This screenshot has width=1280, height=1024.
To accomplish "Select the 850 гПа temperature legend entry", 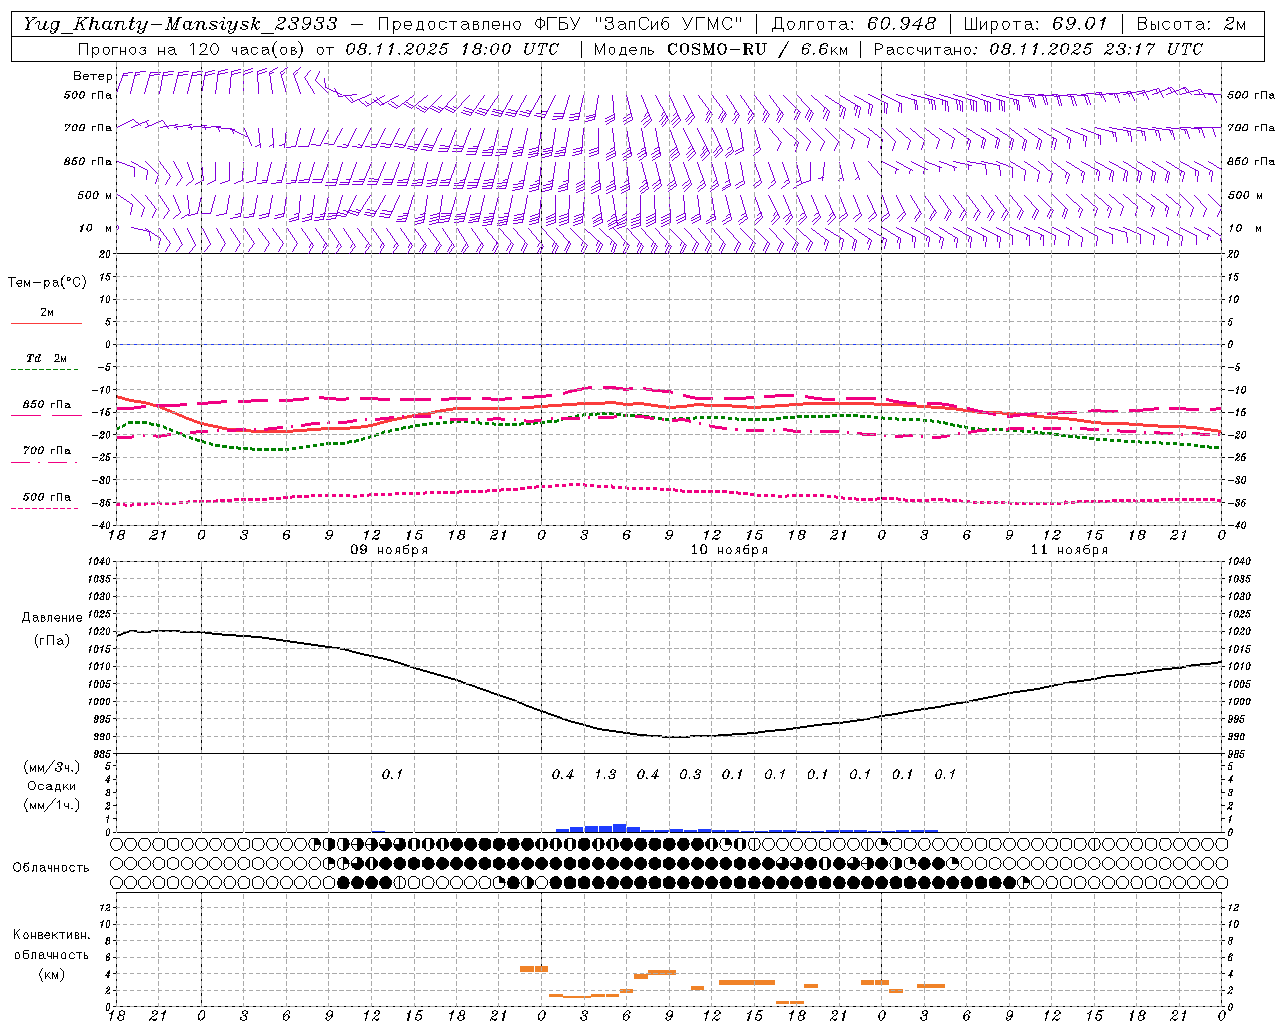I will pyautogui.click(x=47, y=405).
